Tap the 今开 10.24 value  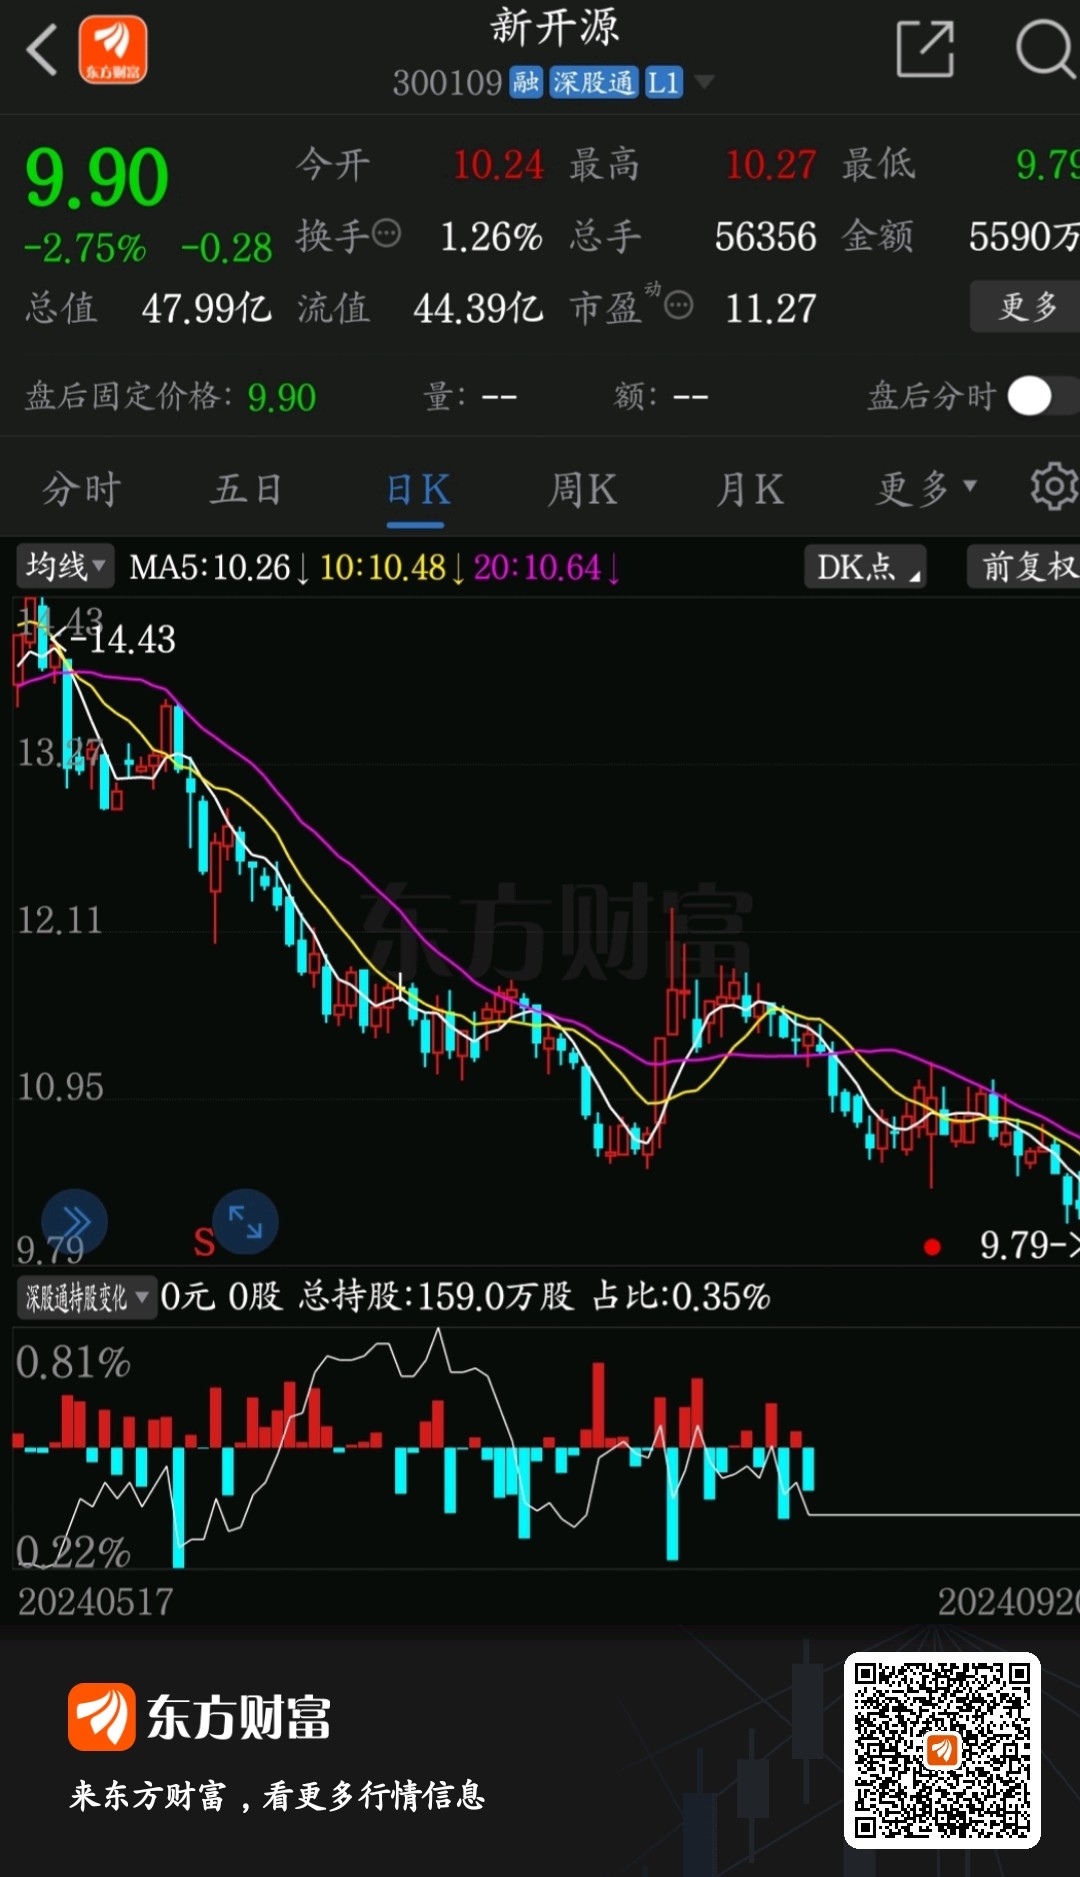[498, 165]
